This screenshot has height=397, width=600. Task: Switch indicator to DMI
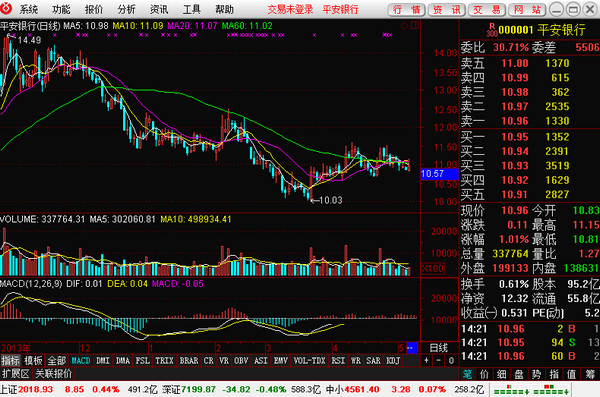tap(103, 361)
